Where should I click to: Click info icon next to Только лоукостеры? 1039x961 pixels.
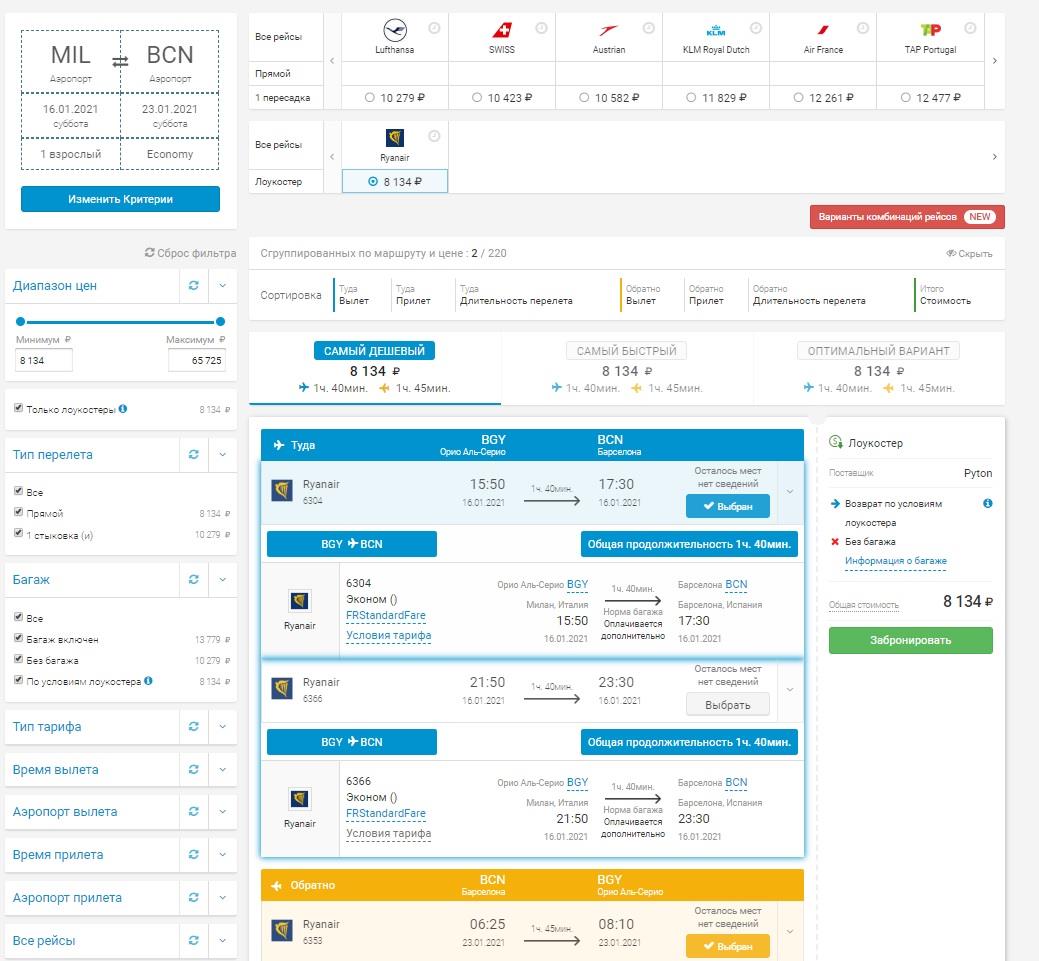pos(123,409)
